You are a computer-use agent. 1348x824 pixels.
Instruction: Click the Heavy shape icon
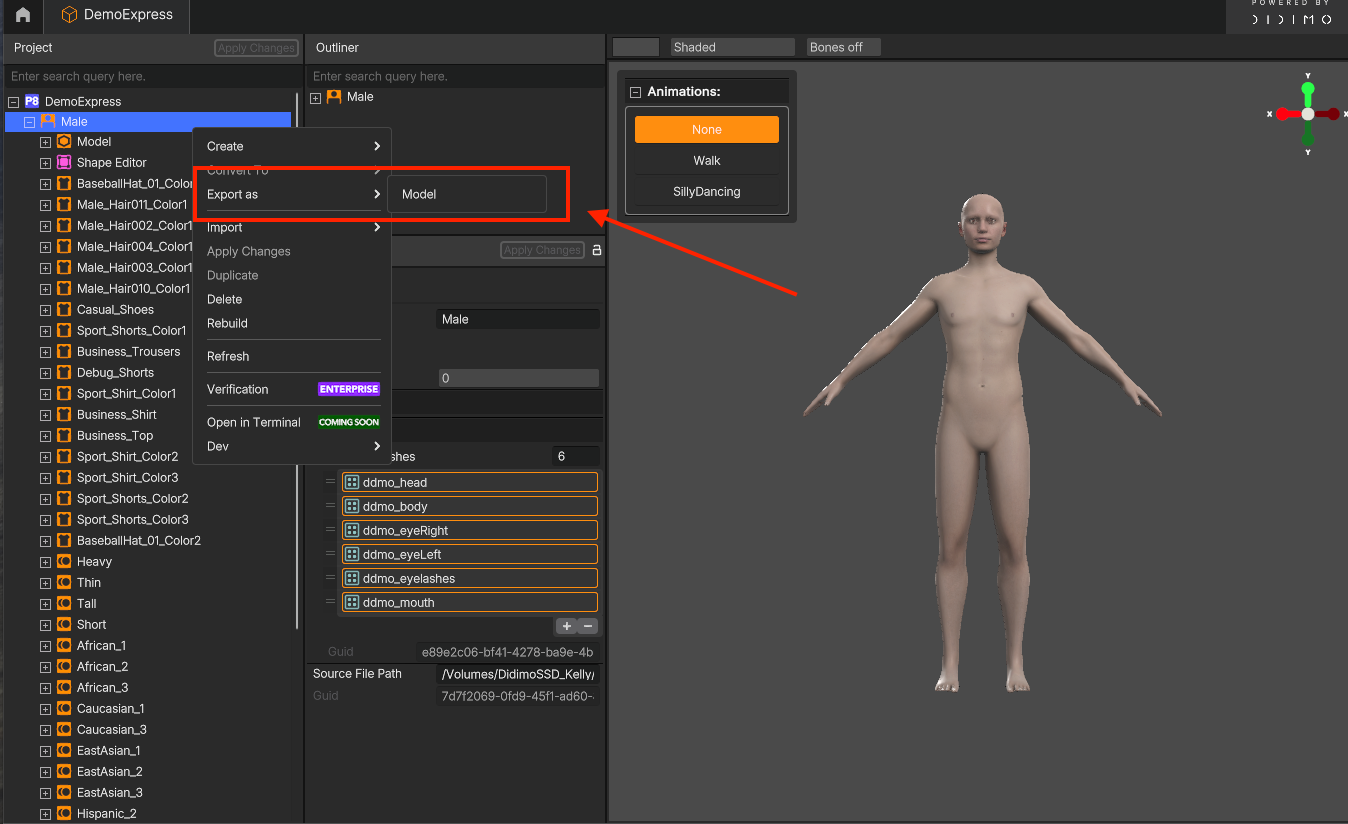64,562
